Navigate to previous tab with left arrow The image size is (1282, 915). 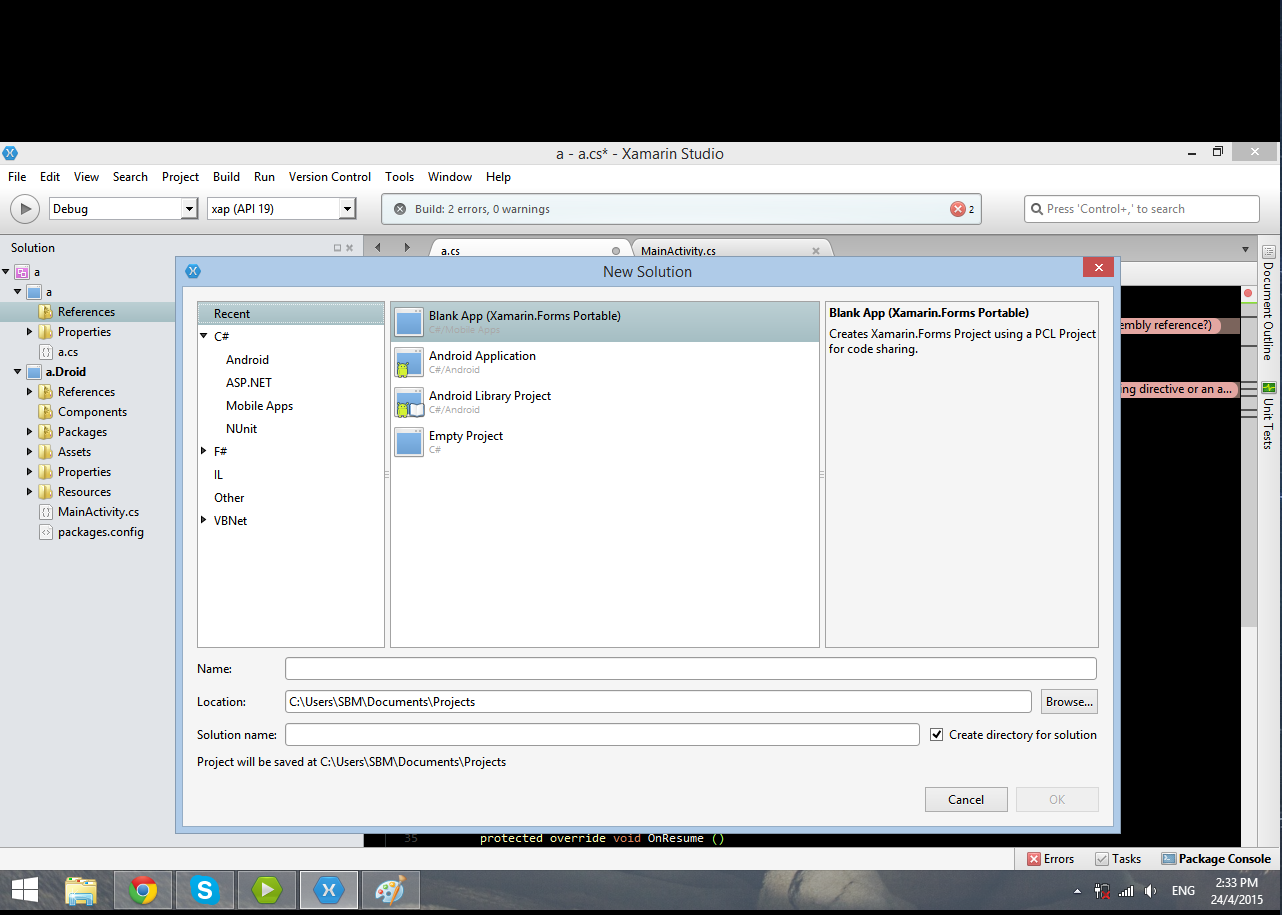[x=377, y=247]
